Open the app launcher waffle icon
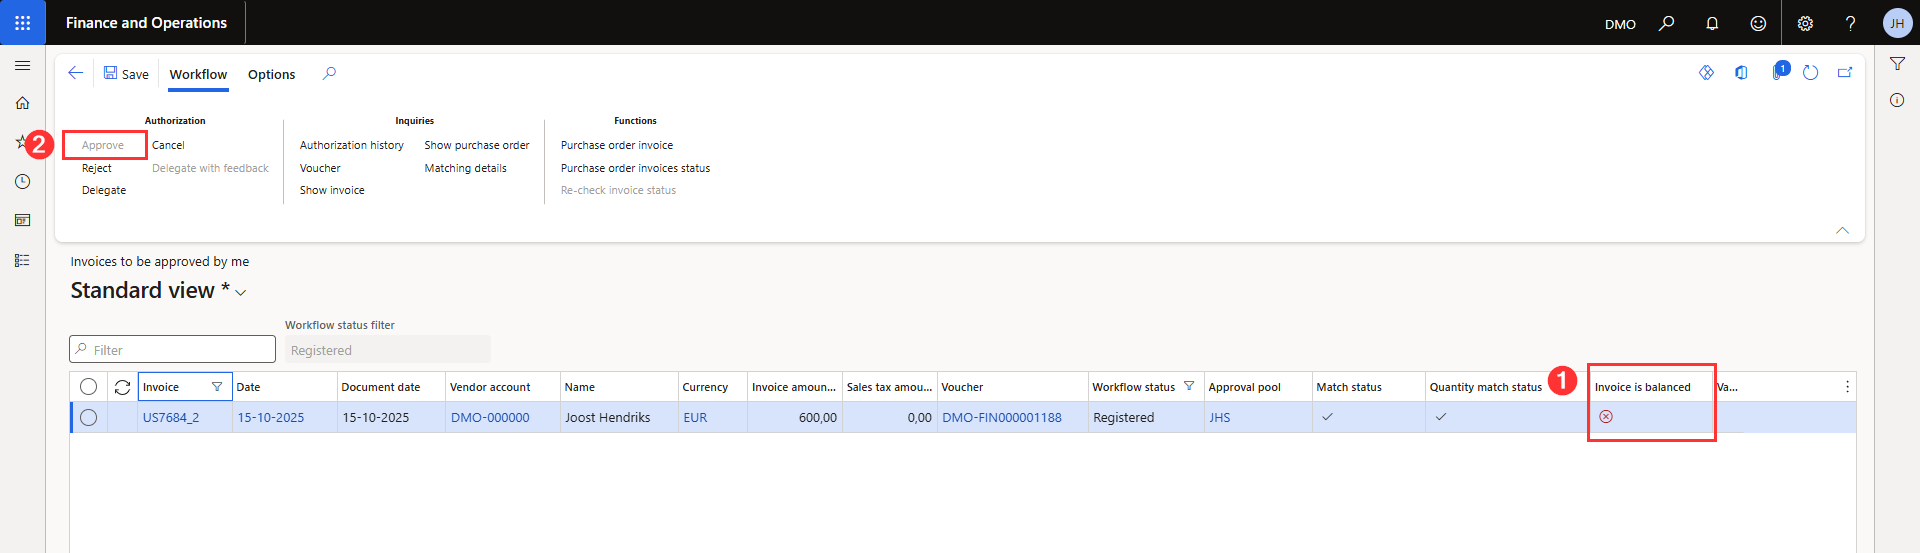Viewport: 1920px width, 553px height. pyautogui.click(x=22, y=22)
